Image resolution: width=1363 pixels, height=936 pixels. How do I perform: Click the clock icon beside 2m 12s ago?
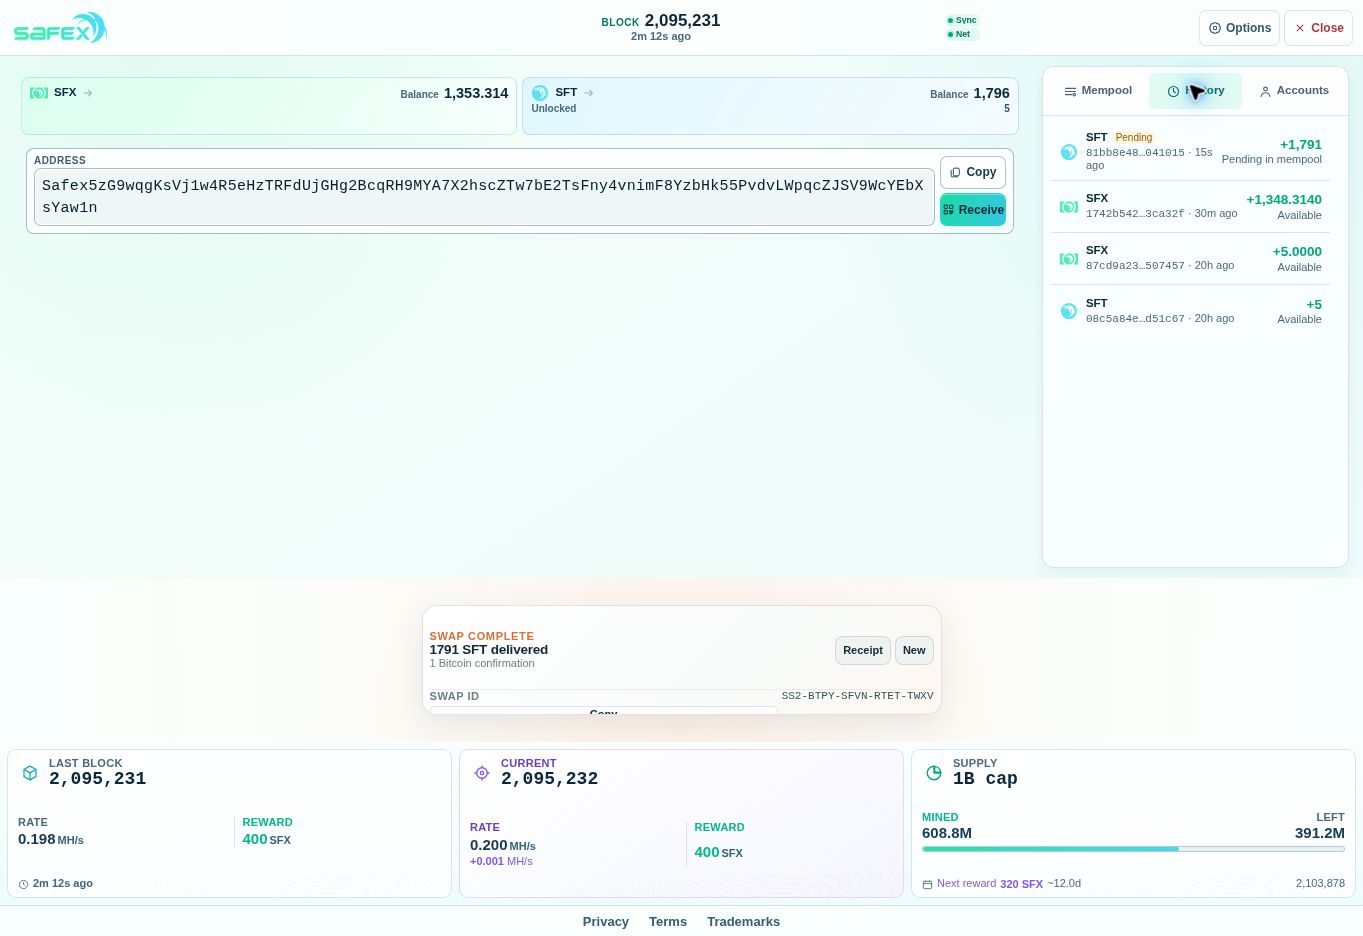coord(24,884)
